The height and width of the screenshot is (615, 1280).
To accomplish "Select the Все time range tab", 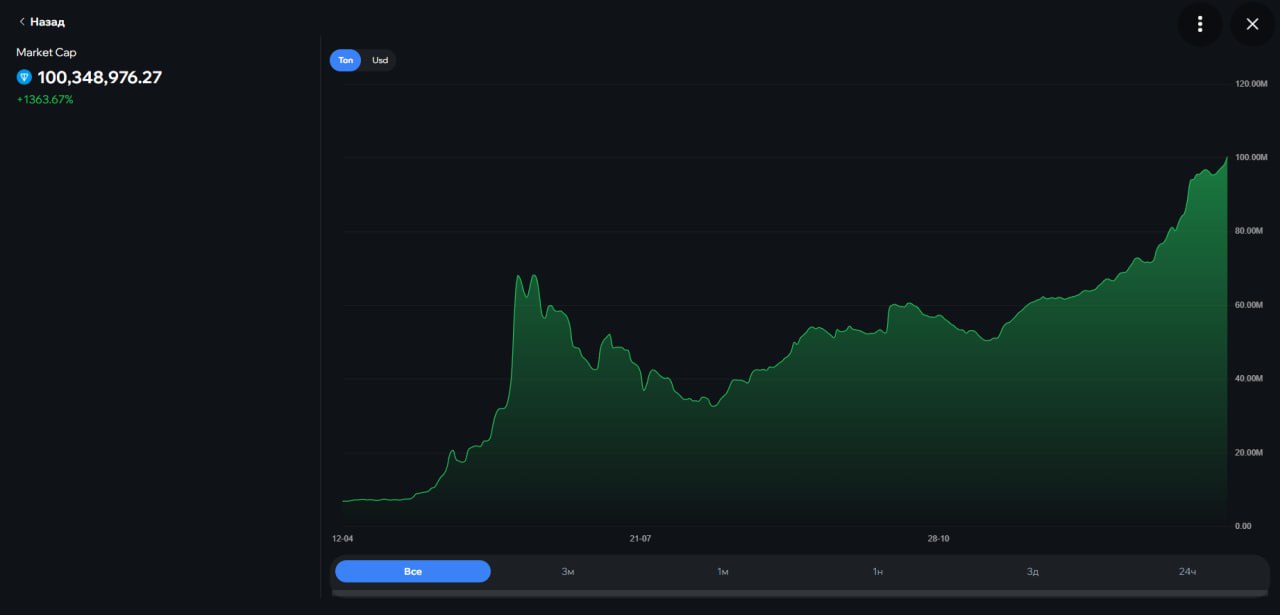I will click(413, 571).
